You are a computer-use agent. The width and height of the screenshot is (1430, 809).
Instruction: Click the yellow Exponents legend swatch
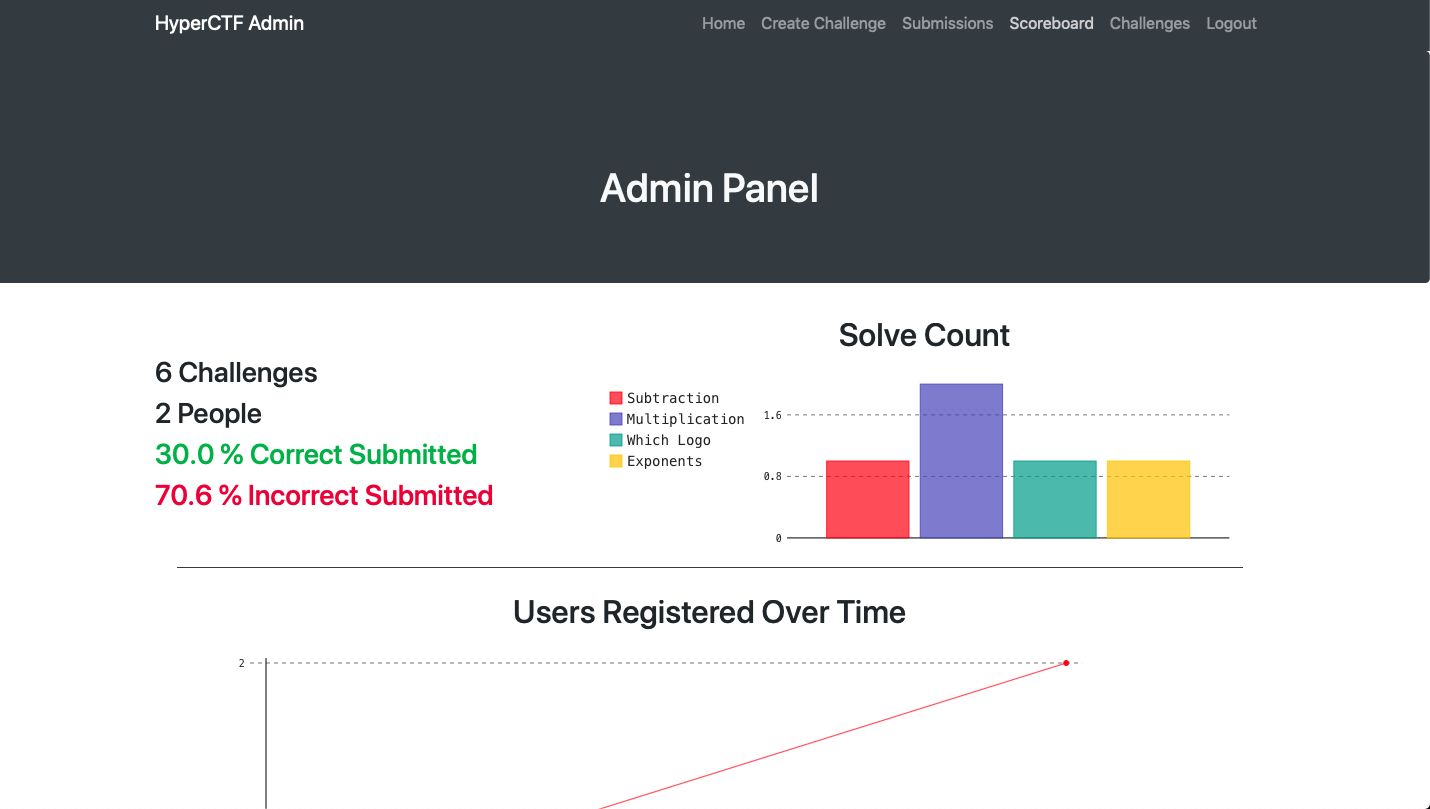point(616,461)
